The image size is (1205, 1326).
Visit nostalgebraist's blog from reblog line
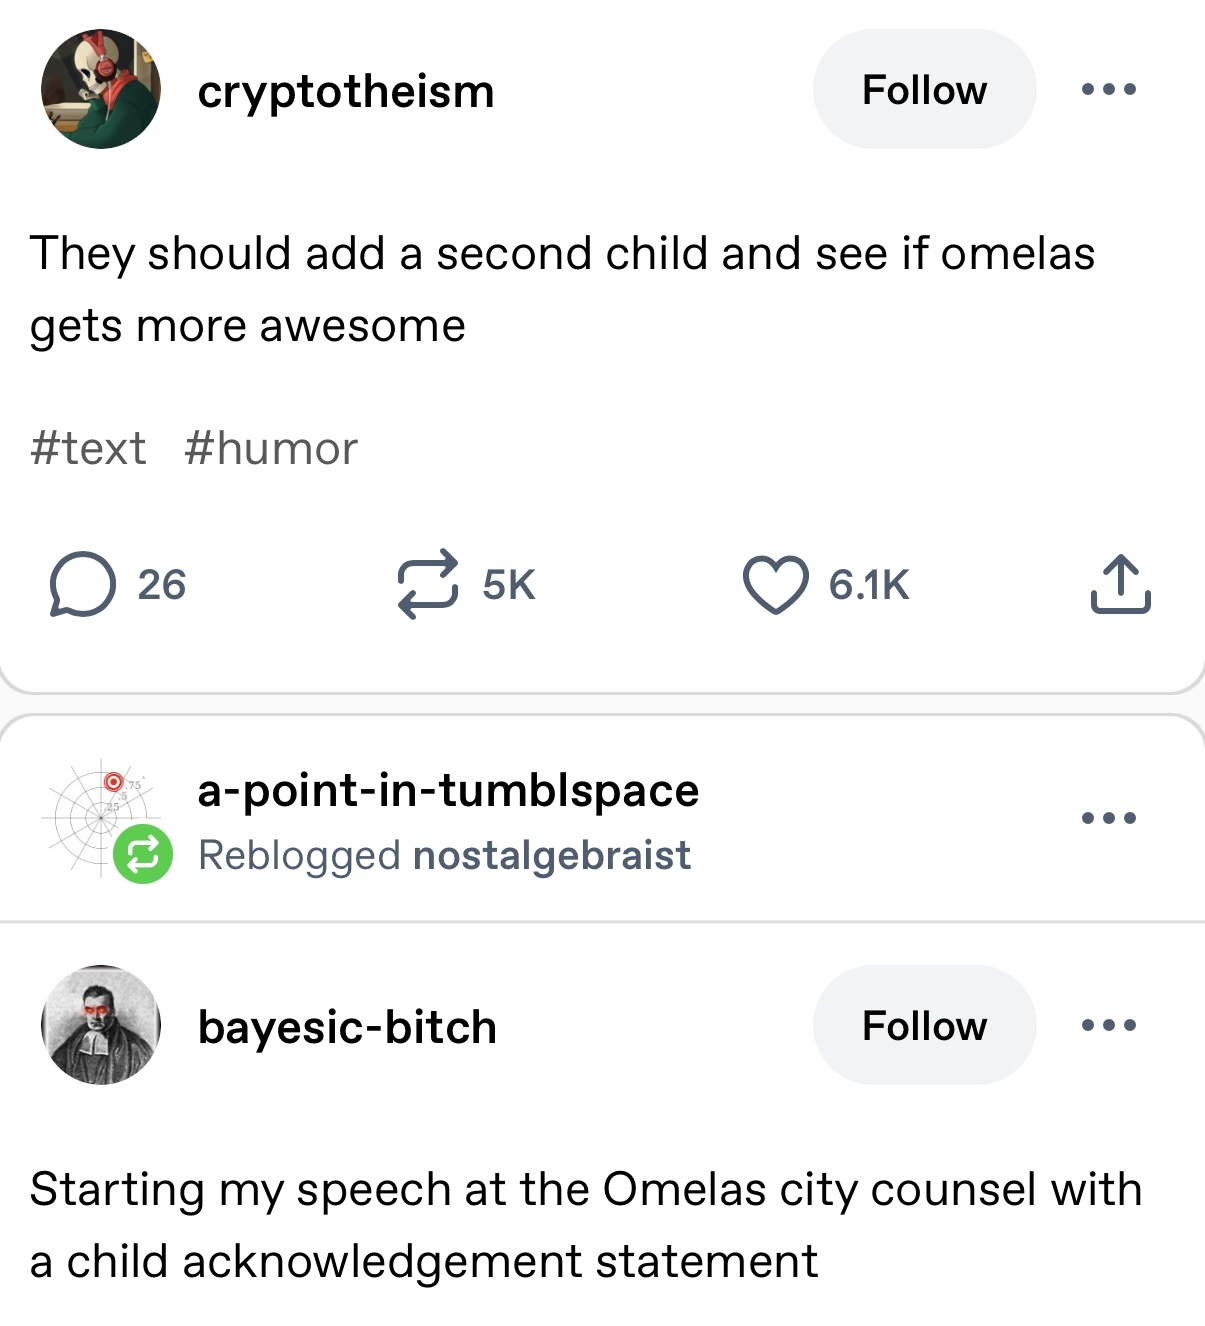(x=551, y=856)
